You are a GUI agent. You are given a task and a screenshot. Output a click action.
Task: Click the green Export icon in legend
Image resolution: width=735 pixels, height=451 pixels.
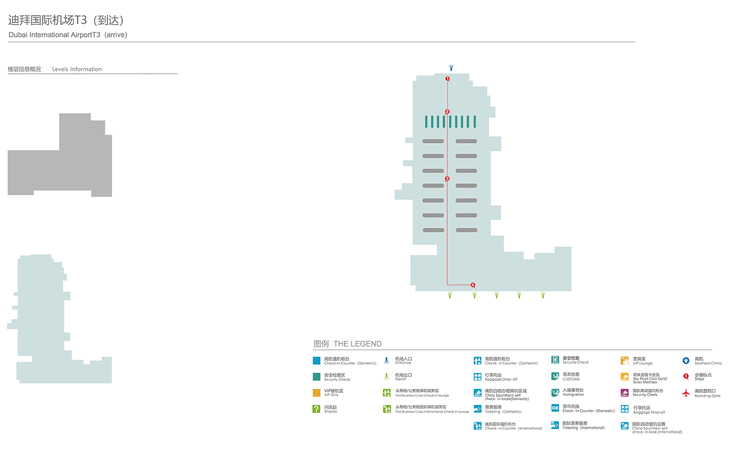(x=386, y=377)
